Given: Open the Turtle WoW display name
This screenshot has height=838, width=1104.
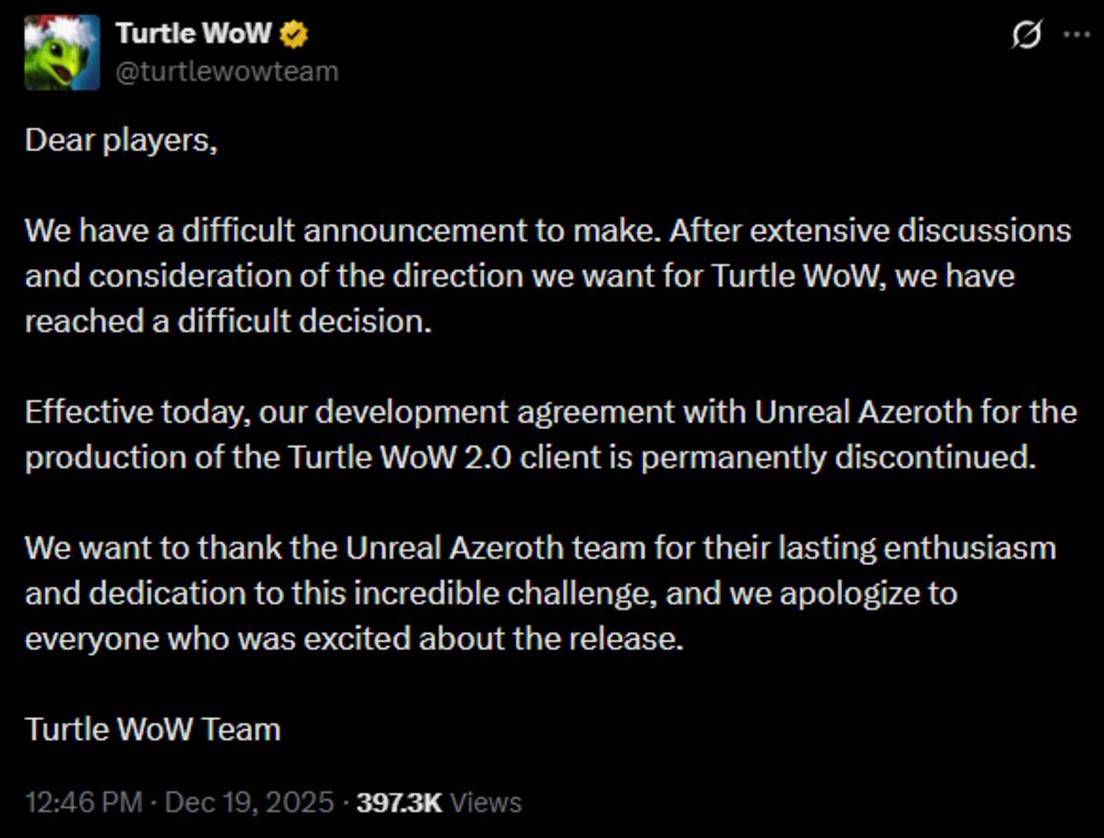Looking at the screenshot, I should (x=193, y=33).
